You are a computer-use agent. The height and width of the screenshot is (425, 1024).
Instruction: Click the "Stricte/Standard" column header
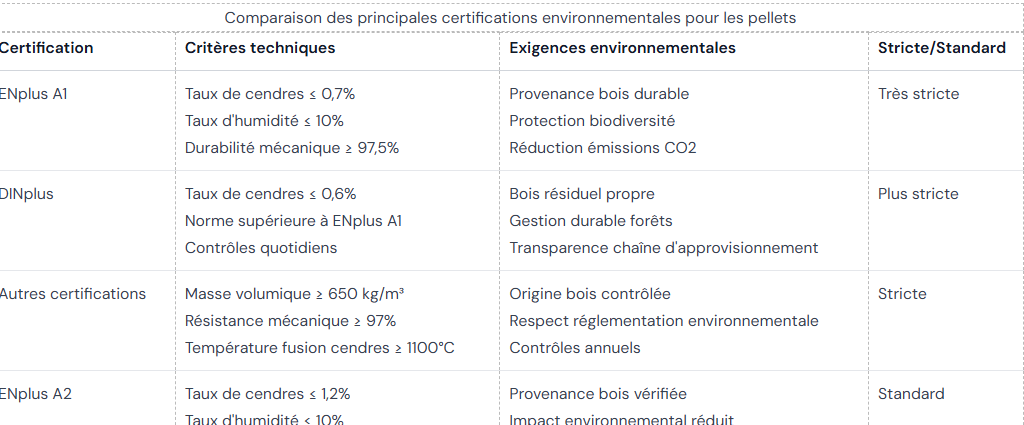(x=941, y=48)
